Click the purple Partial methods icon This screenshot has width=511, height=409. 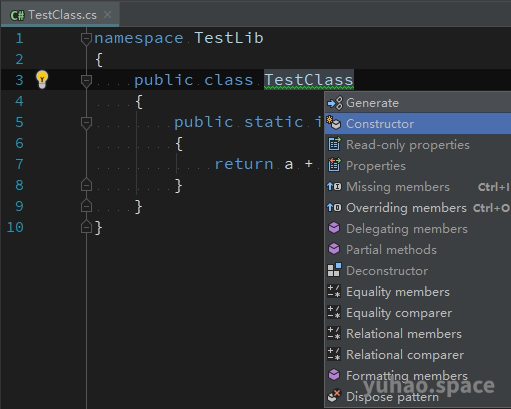click(x=334, y=249)
